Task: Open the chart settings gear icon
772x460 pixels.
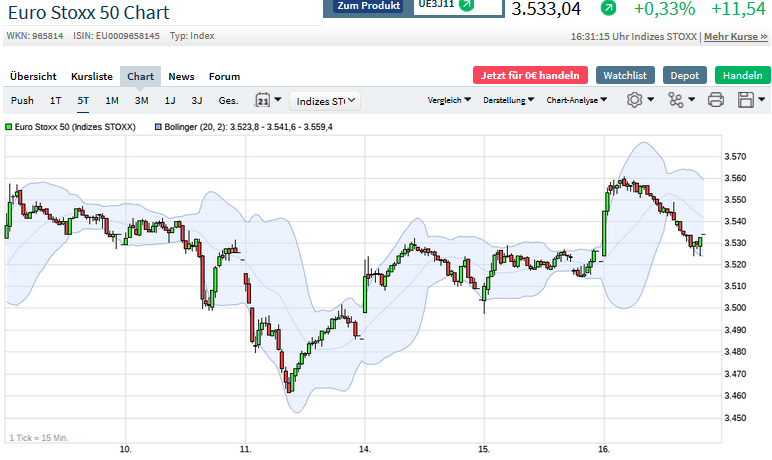Action: (x=634, y=100)
